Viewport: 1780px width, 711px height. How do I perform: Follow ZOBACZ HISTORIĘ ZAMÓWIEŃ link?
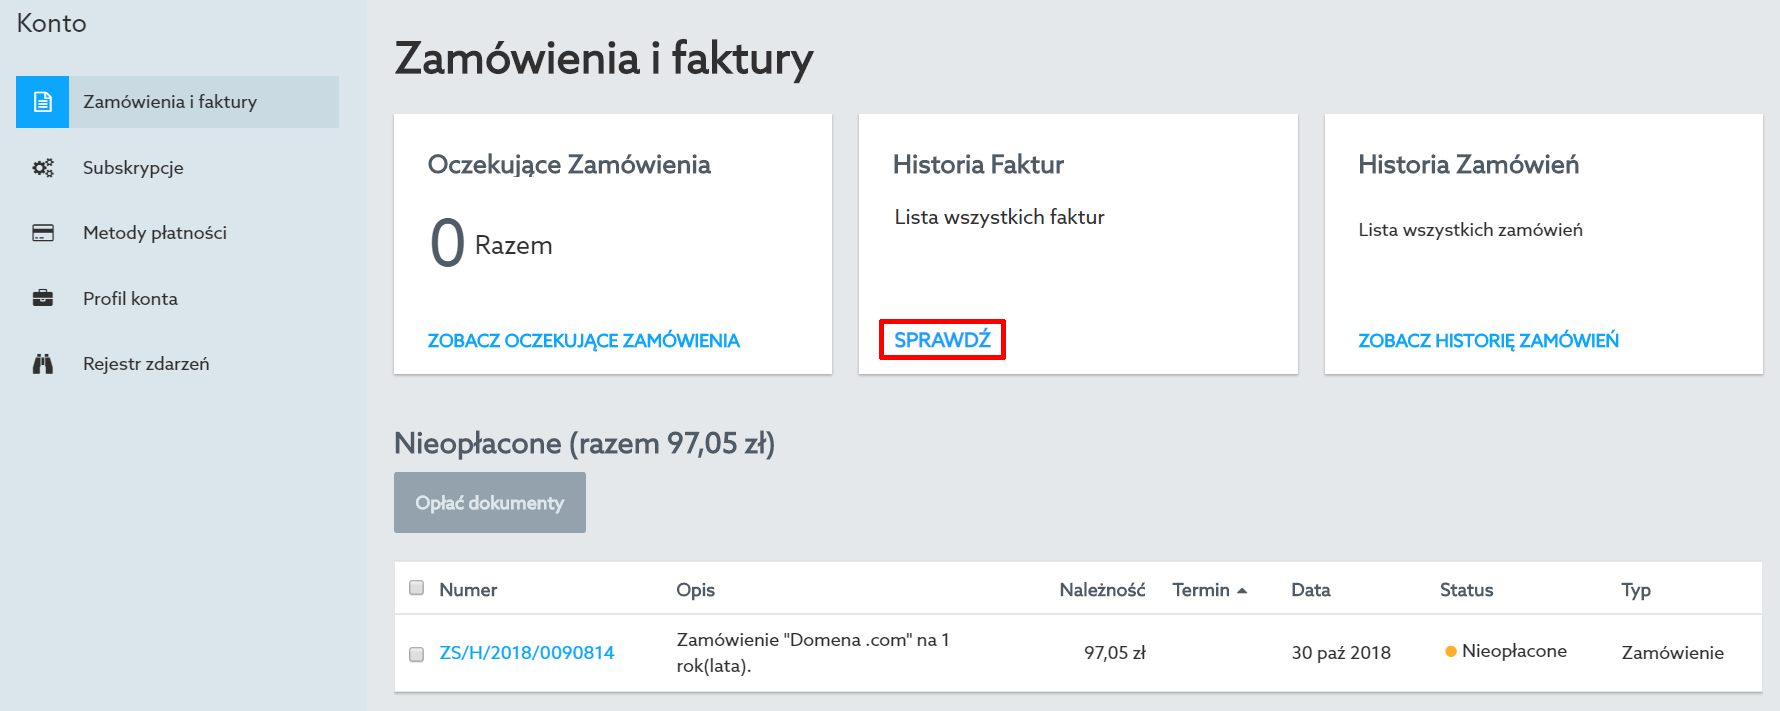point(1488,341)
